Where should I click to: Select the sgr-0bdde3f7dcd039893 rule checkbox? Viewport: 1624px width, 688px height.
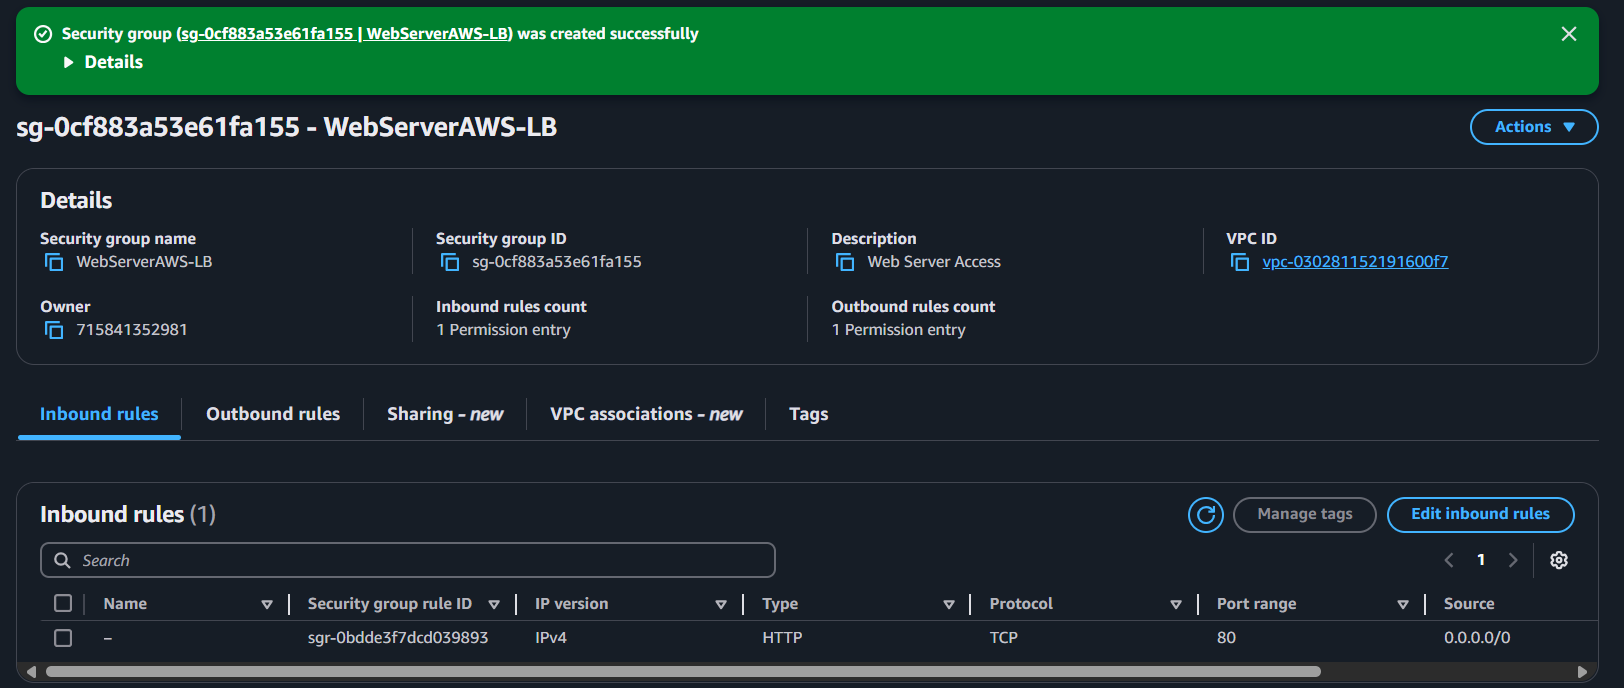[63, 637]
